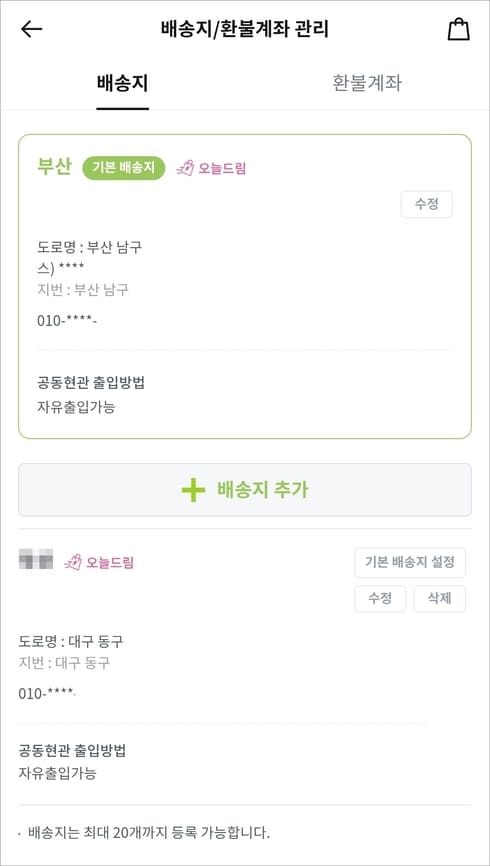The height and width of the screenshot is (866, 490).
Task: Click the green plus icon
Action: (193, 490)
